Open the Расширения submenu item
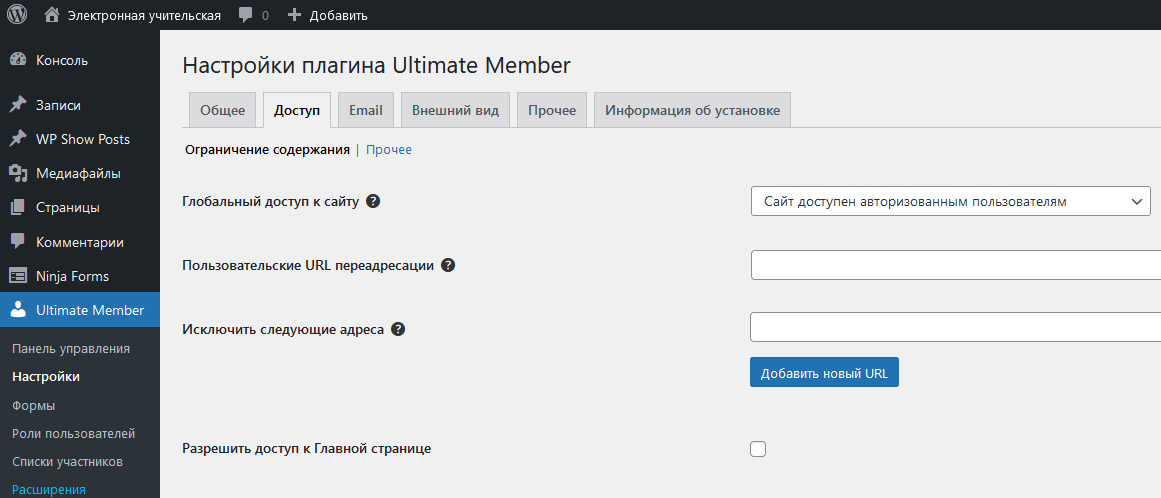1161x498 pixels. point(49,489)
